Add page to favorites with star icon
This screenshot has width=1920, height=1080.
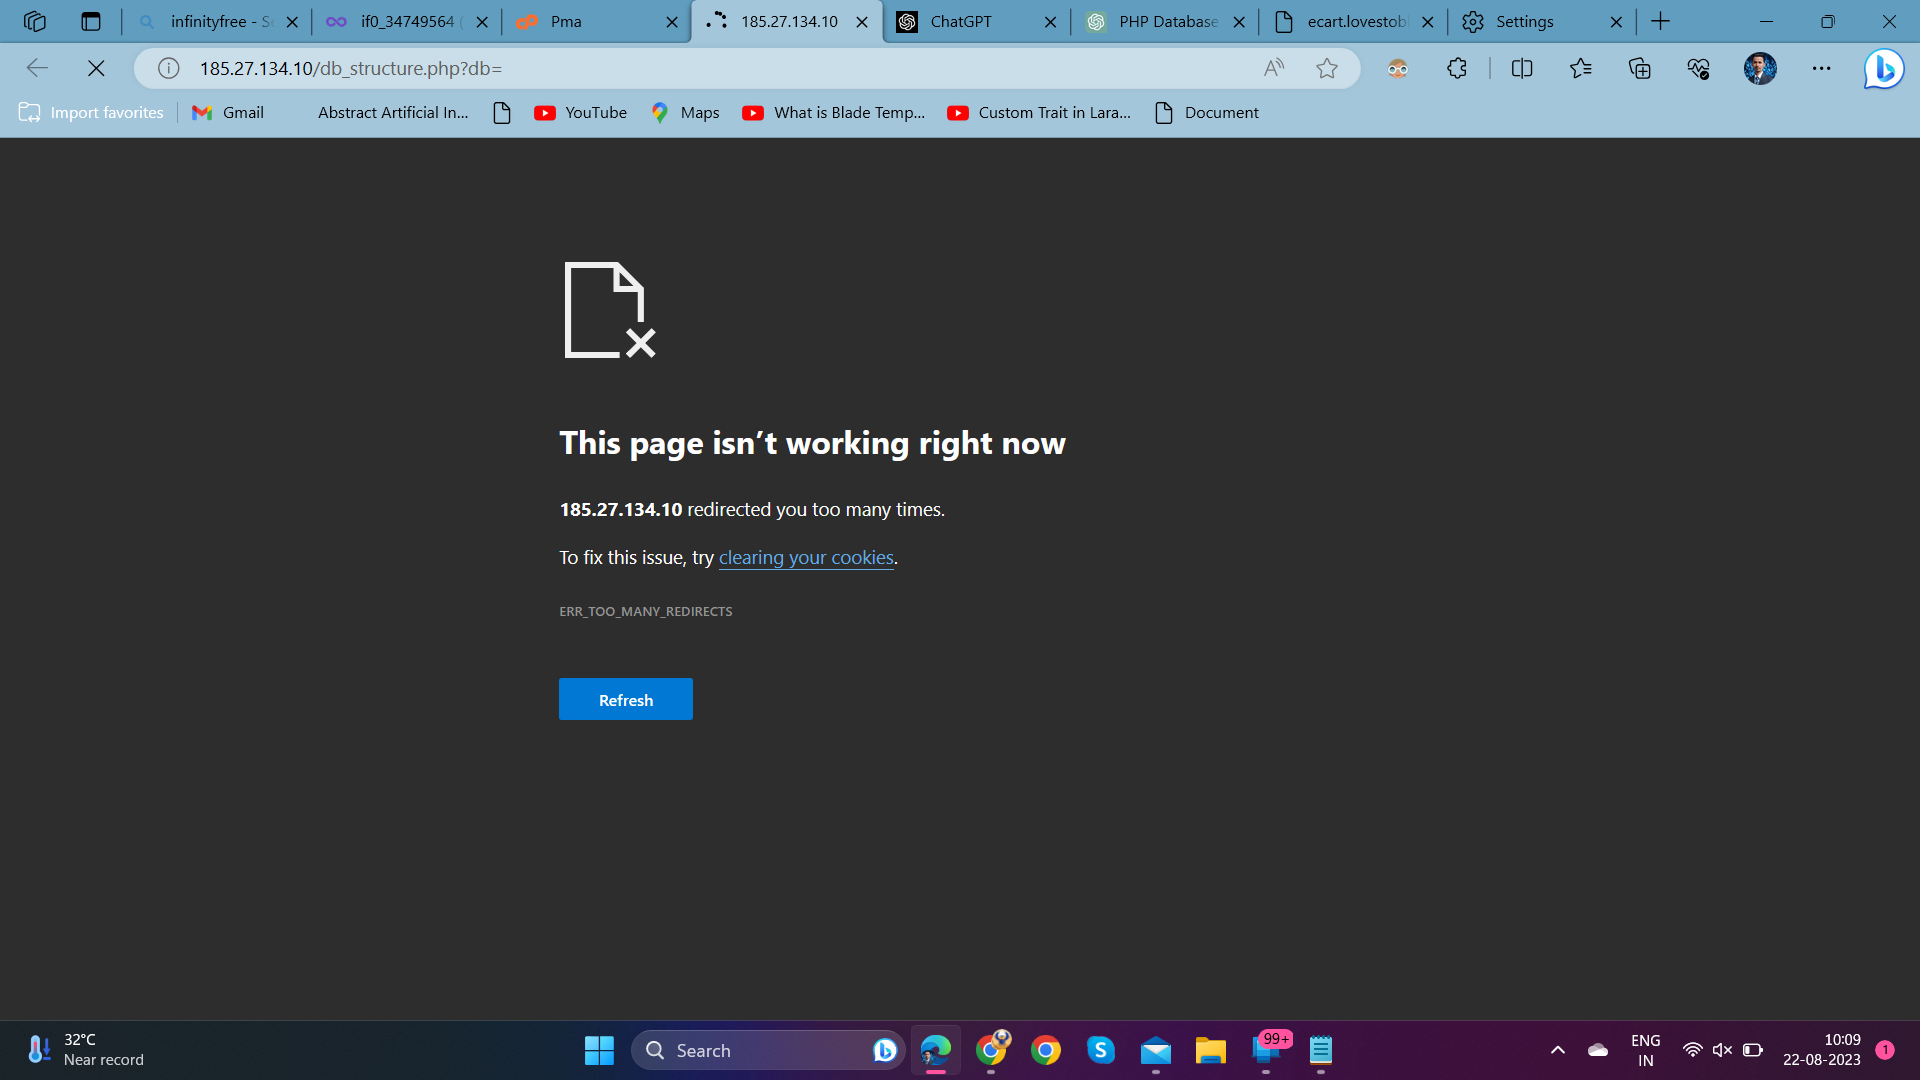click(1327, 68)
